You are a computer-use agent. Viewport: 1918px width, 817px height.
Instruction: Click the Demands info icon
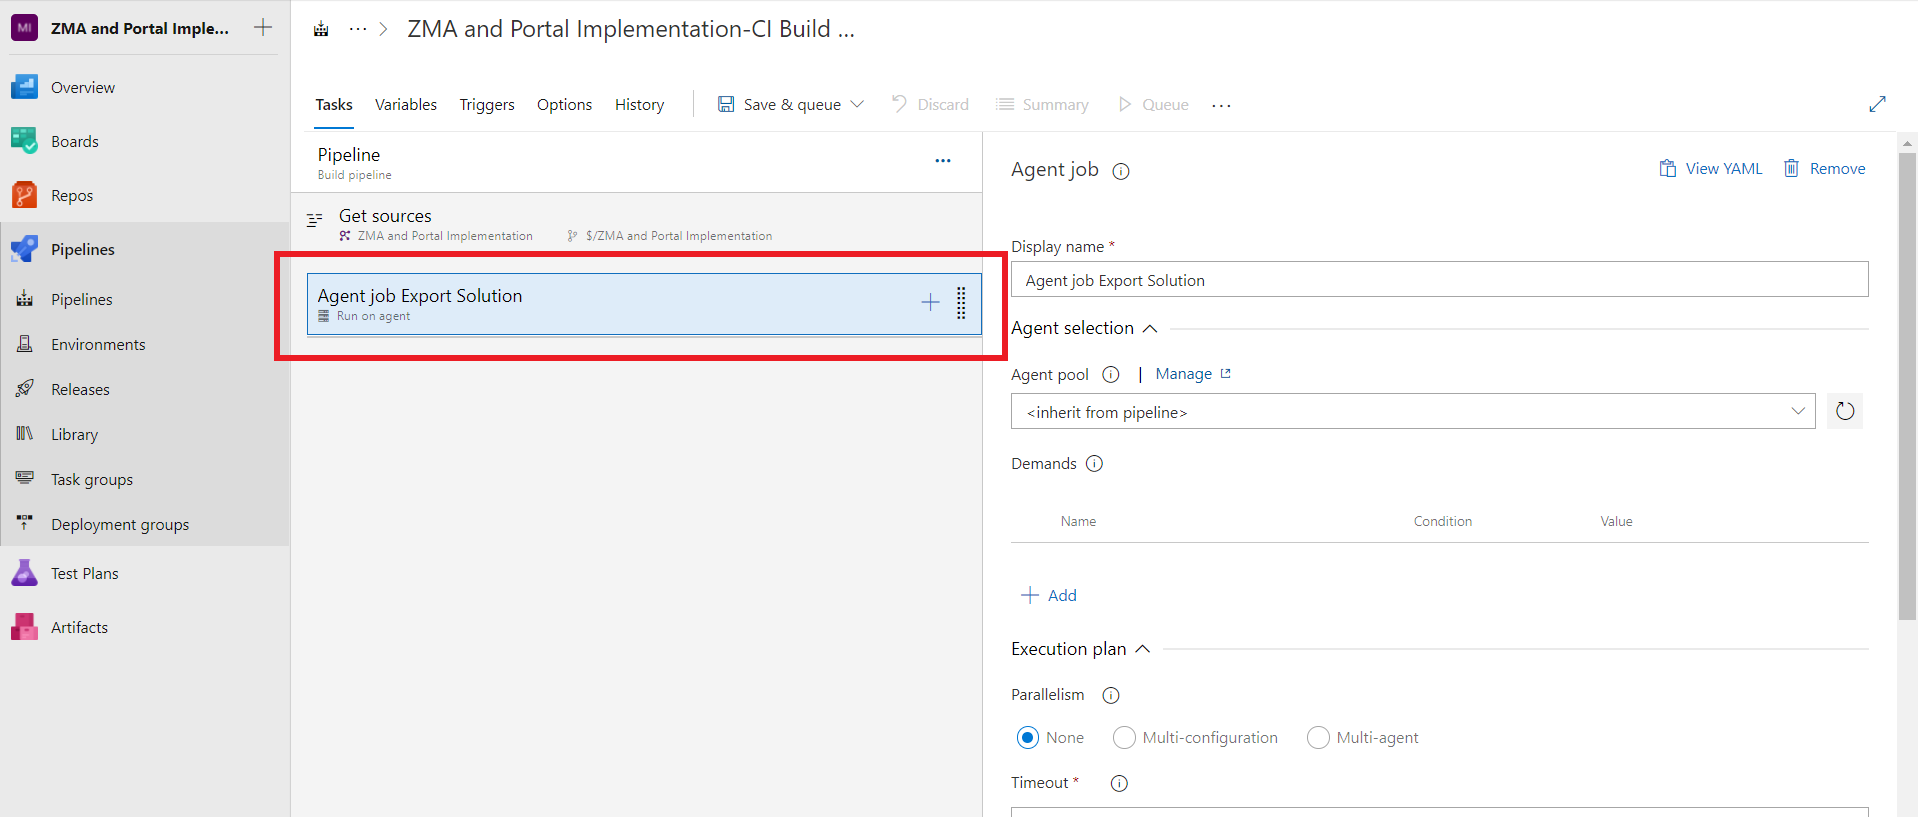pos(1094,464)
